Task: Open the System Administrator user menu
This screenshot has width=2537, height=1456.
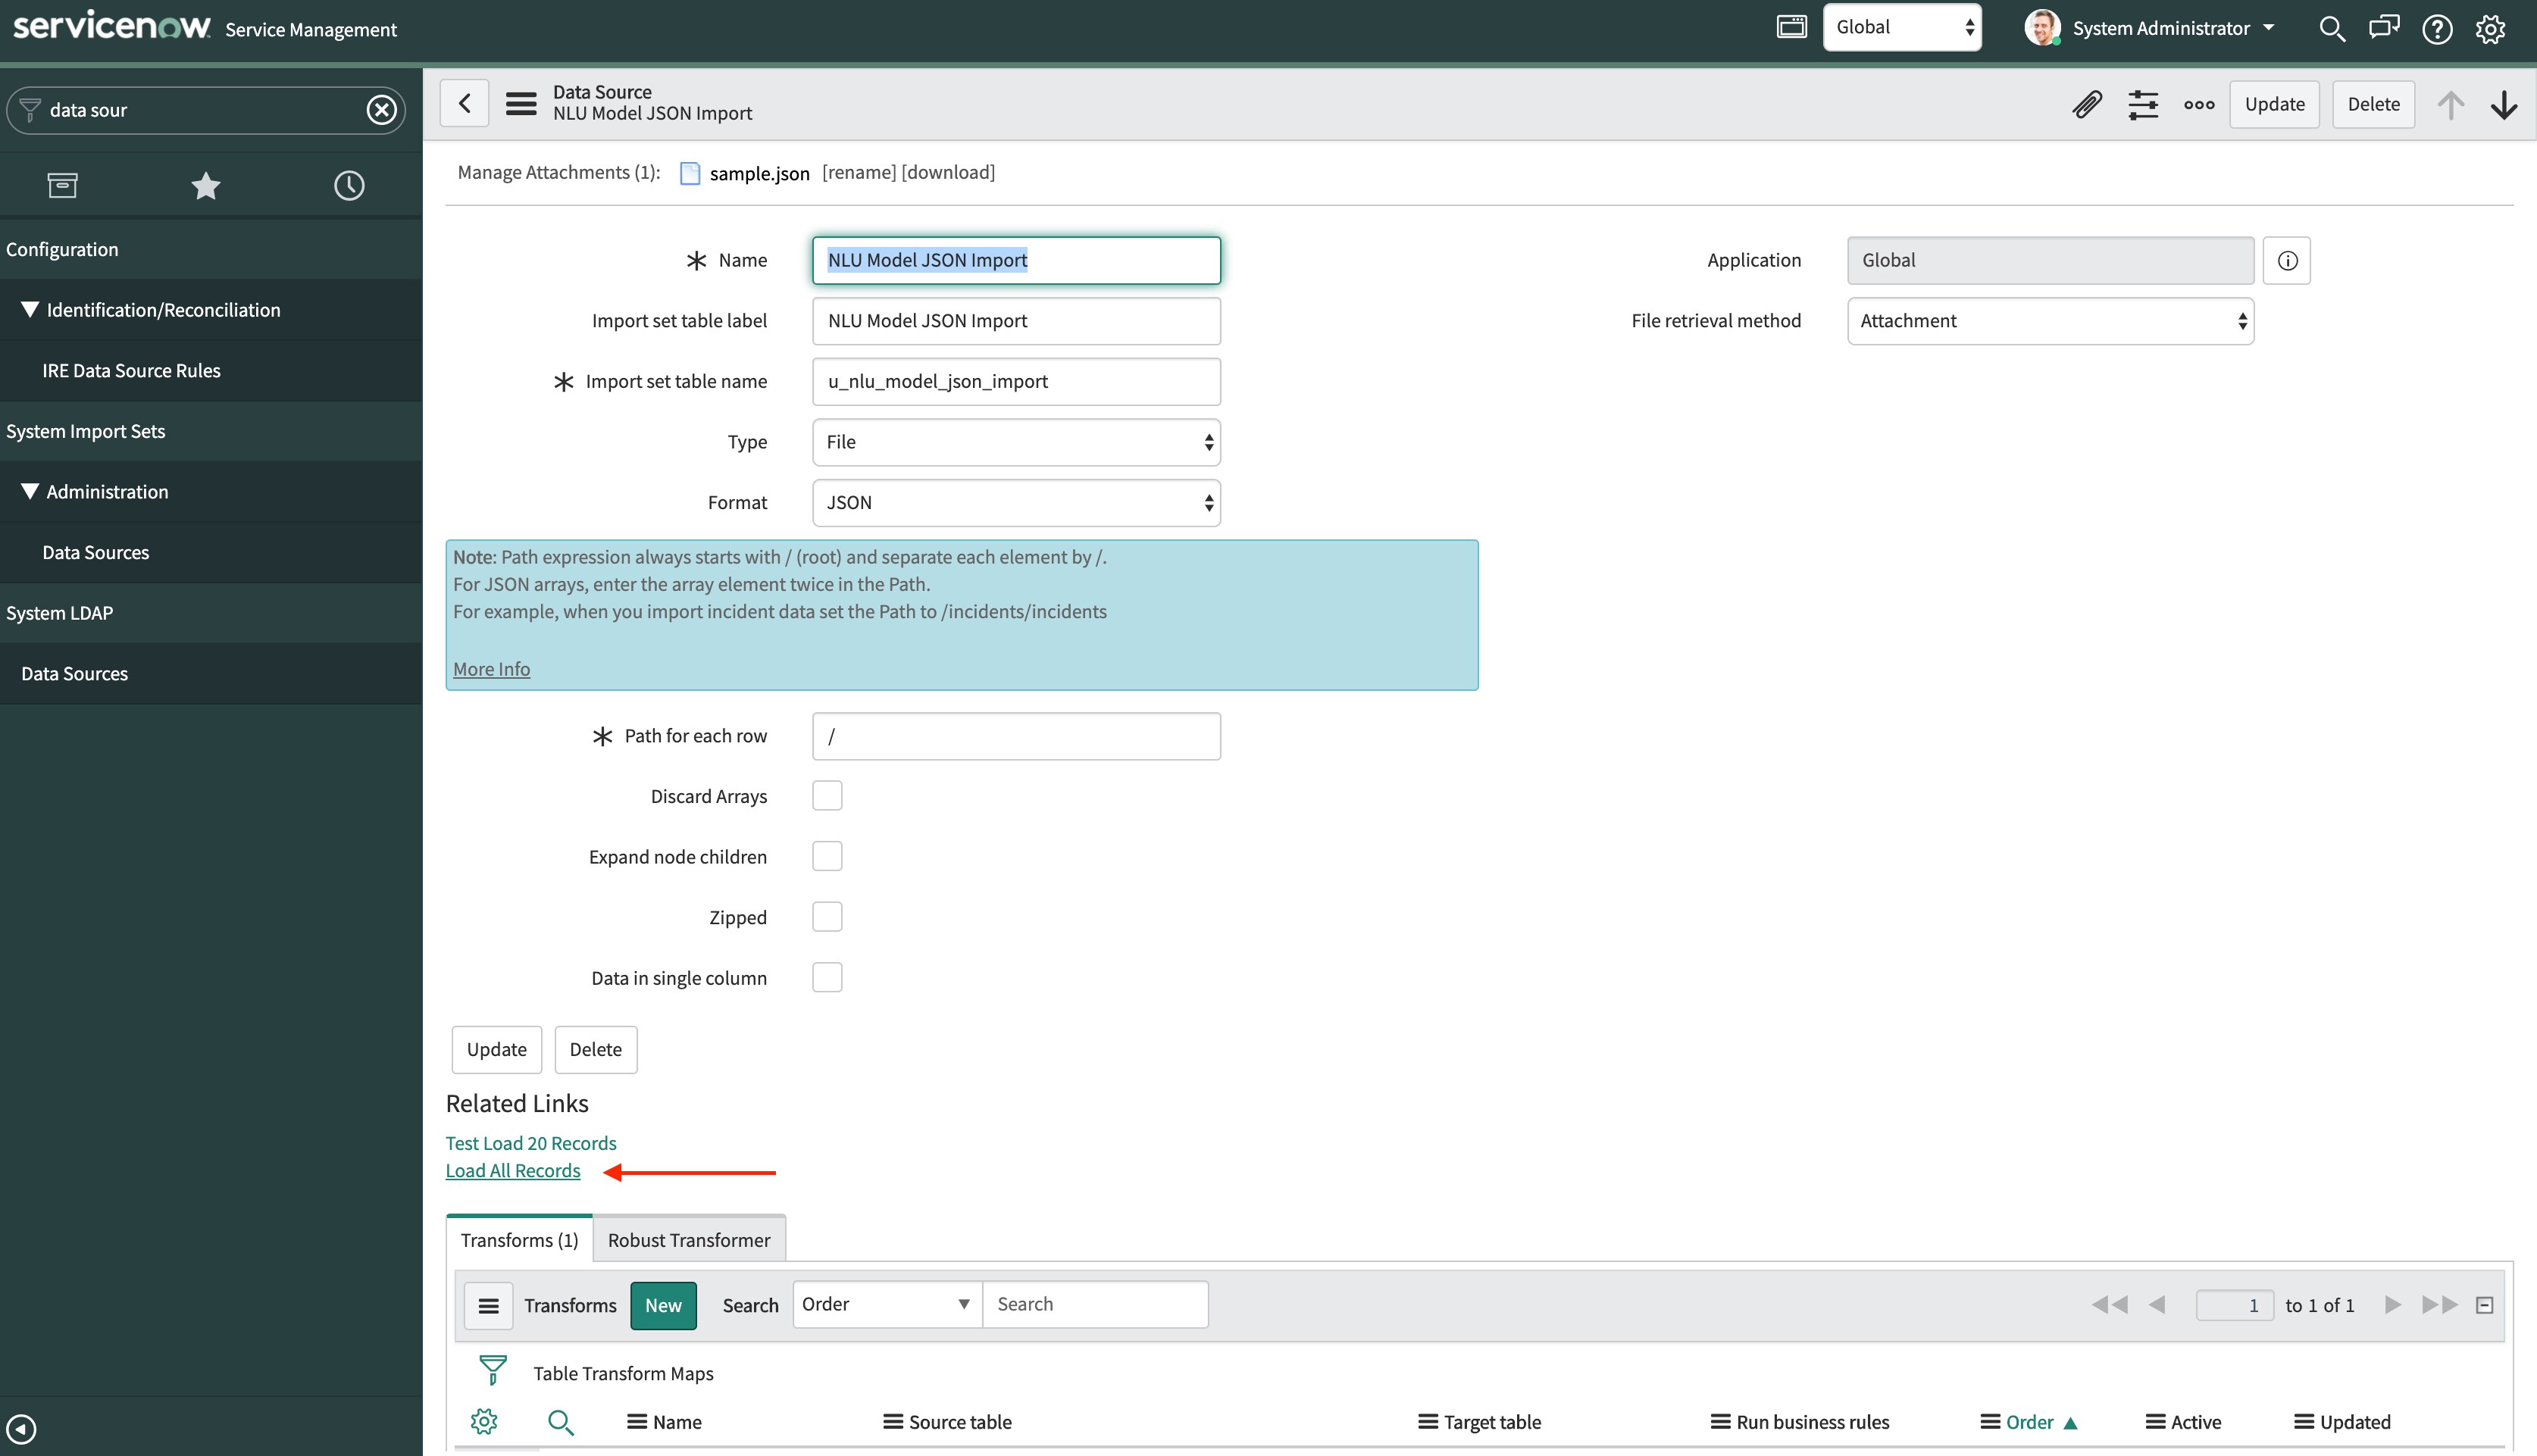Action: pyautogui.click(x=2150, y=28)
